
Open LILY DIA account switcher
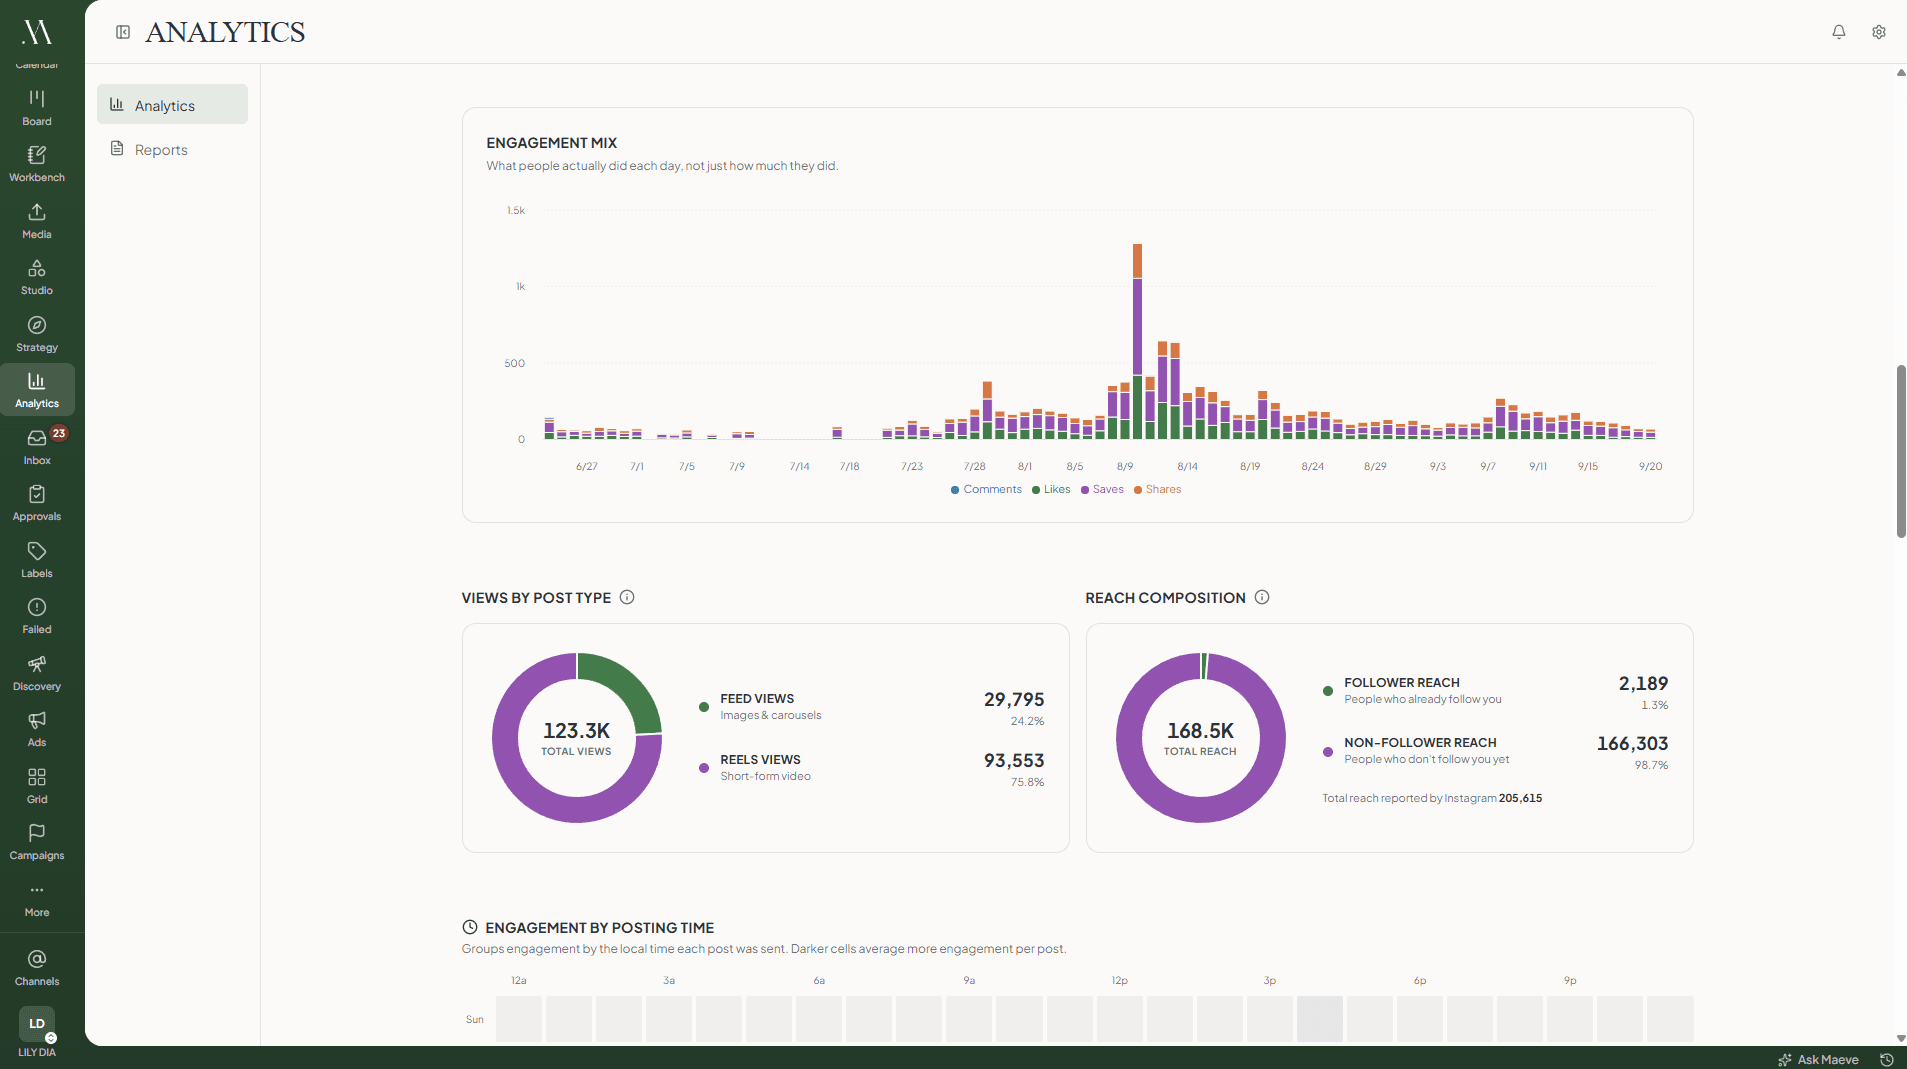[x=37, y=1031]
